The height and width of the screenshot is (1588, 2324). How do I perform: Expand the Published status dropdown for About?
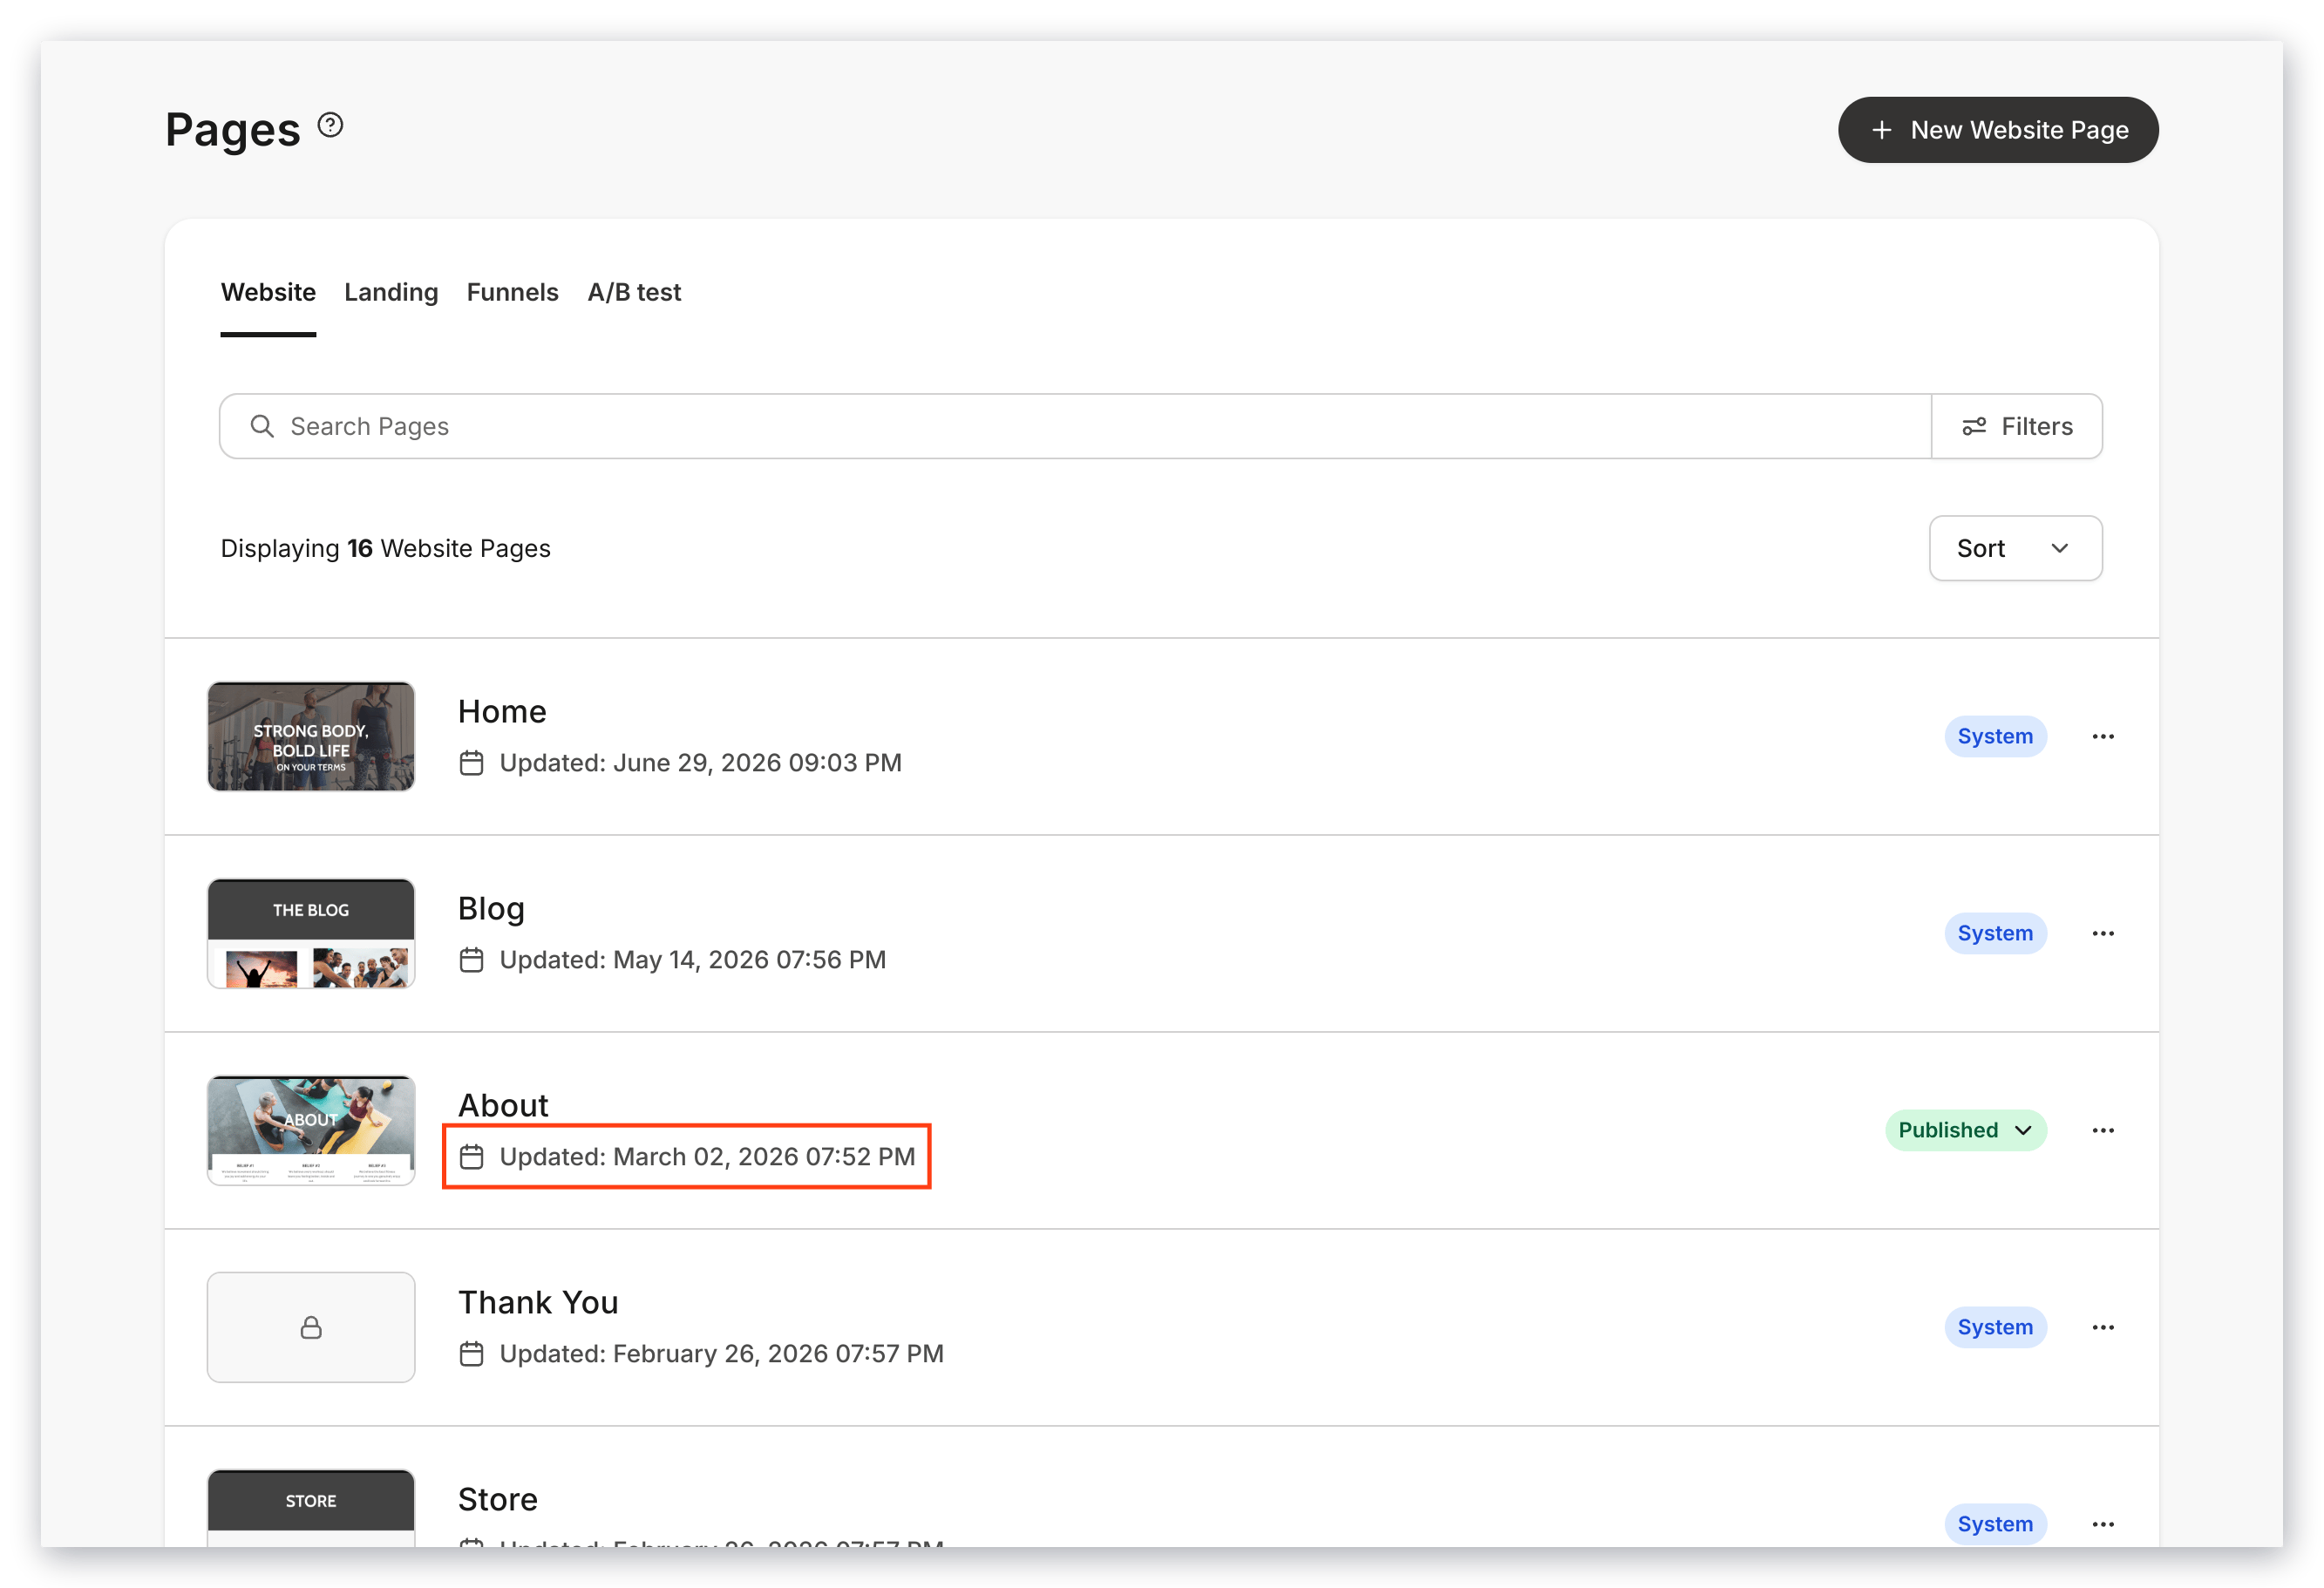point(1965,1130)
